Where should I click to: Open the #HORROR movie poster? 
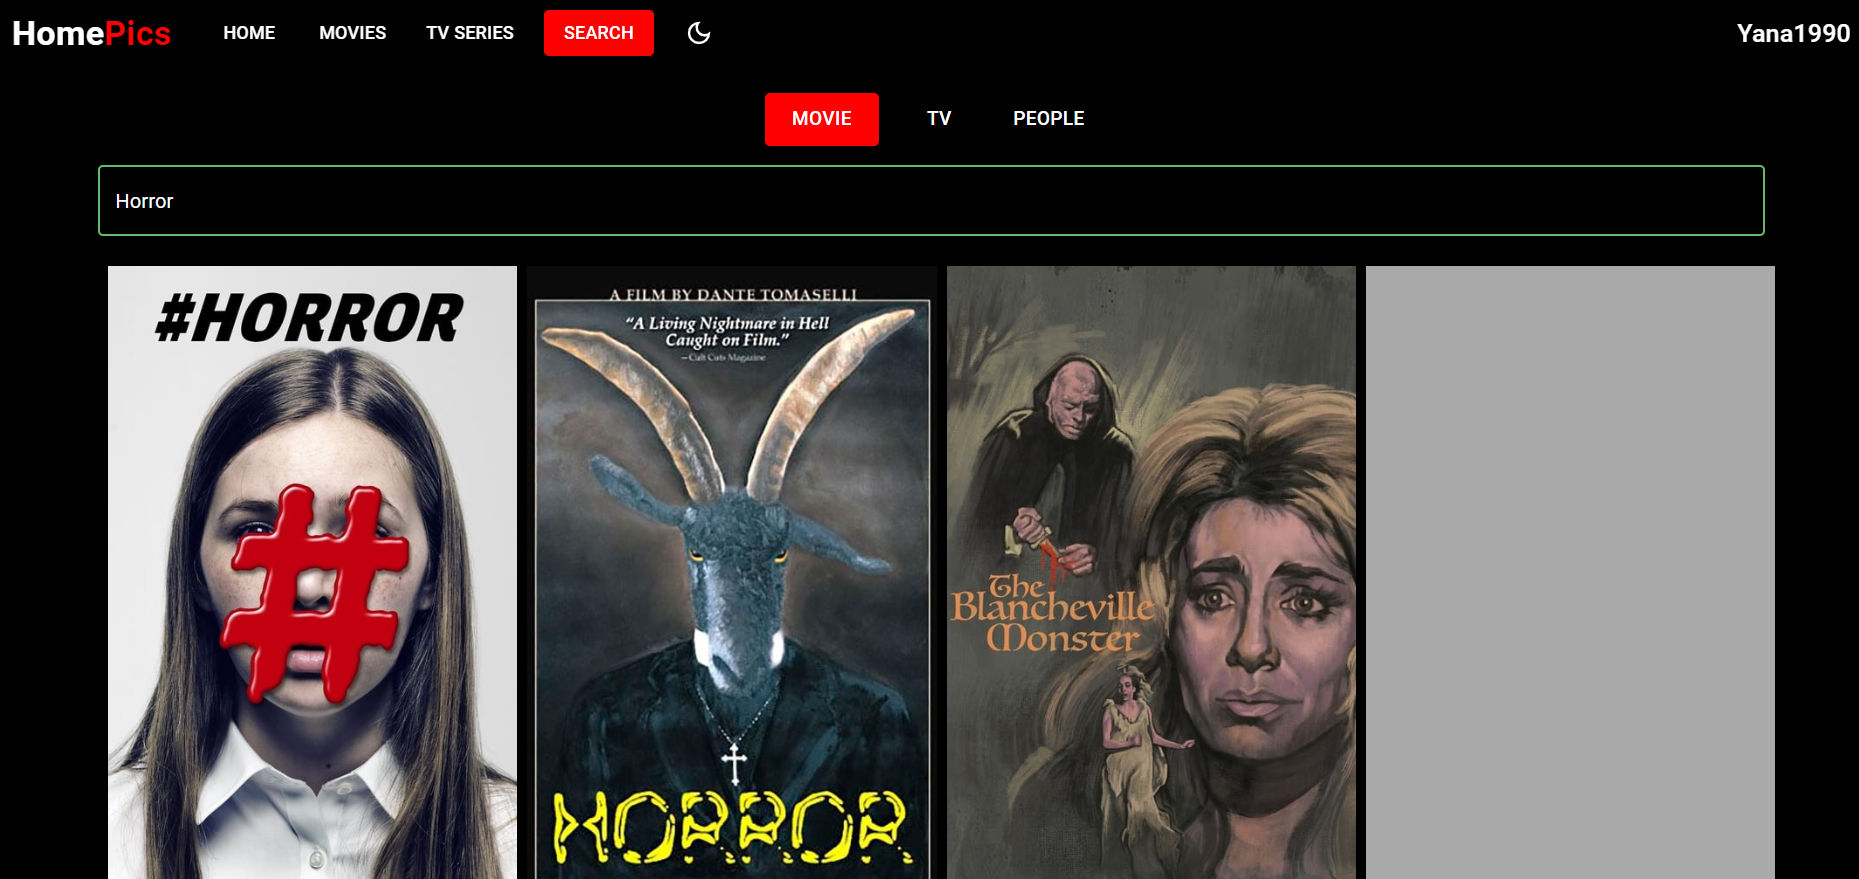pyautogui.click(x=312, y=572)
